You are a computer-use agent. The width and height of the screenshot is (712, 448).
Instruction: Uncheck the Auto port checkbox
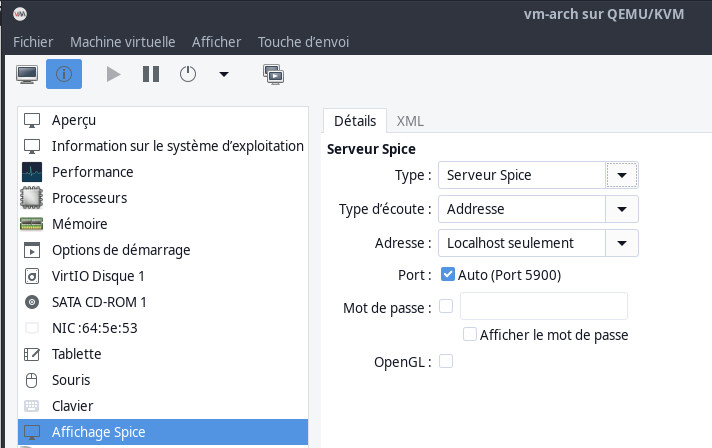(448, 274)
